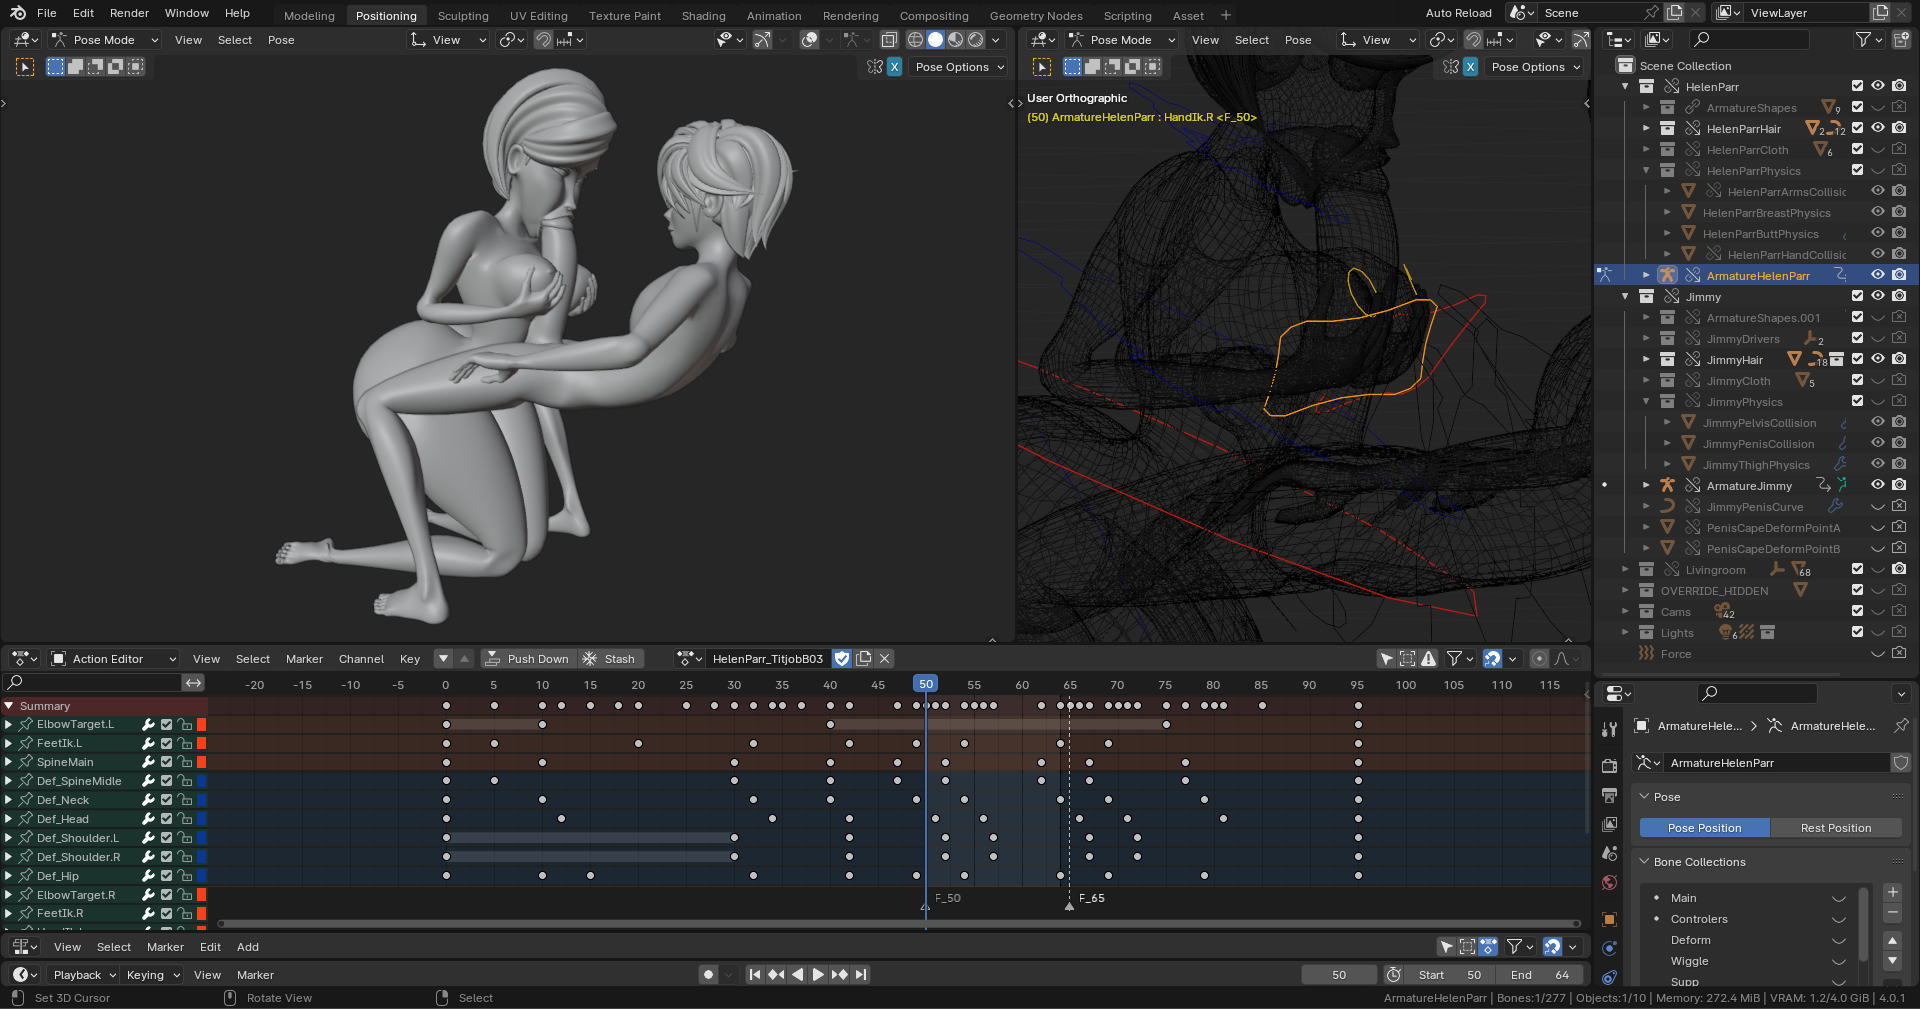Play the animation in reverse

coord(797,975)
